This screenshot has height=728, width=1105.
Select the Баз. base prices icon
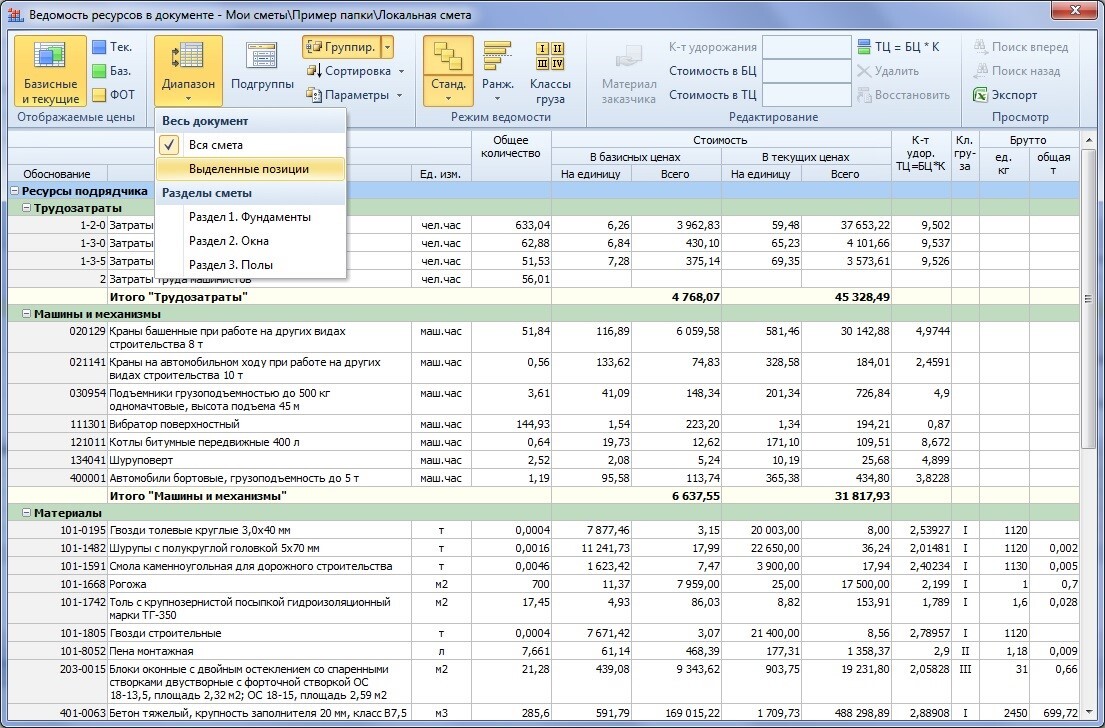tap(100, 71)
